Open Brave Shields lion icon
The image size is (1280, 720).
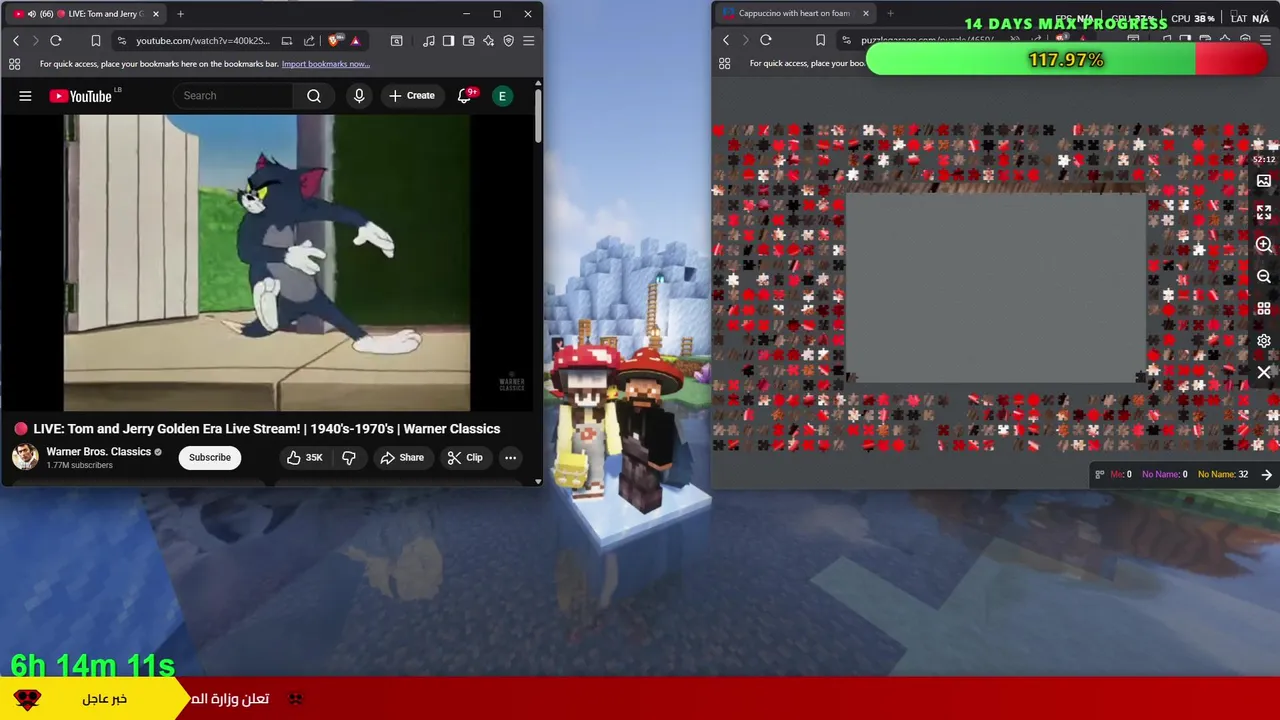pos(335,41)
